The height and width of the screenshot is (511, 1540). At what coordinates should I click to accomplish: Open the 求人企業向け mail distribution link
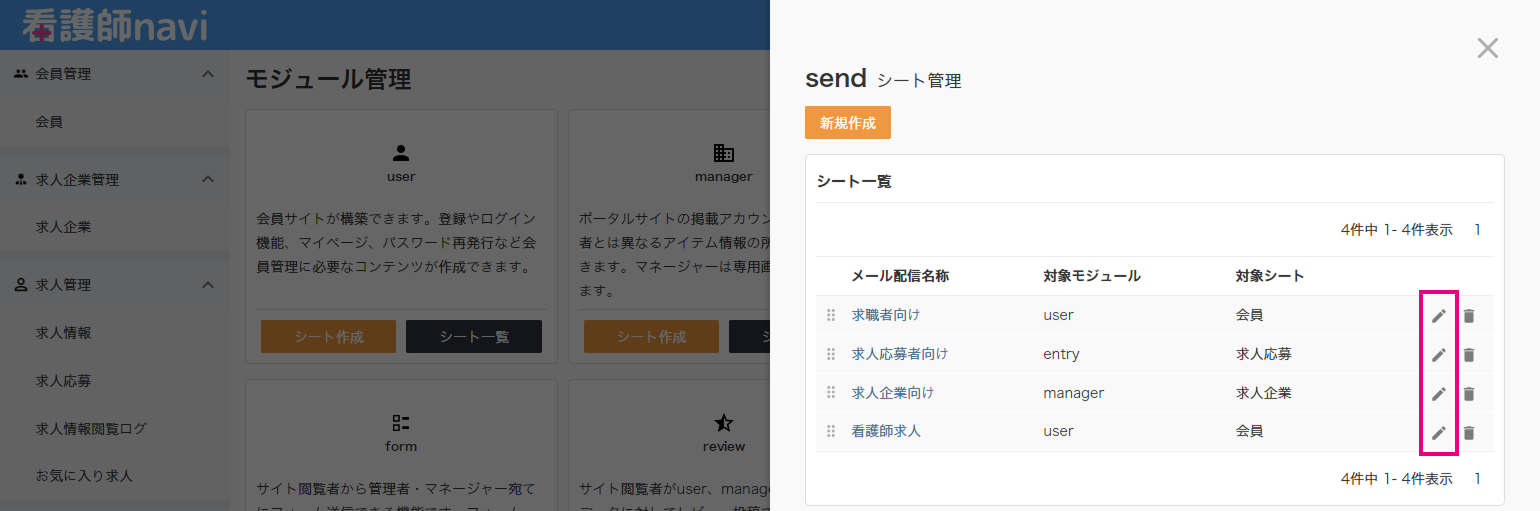[x=892, y=393]
